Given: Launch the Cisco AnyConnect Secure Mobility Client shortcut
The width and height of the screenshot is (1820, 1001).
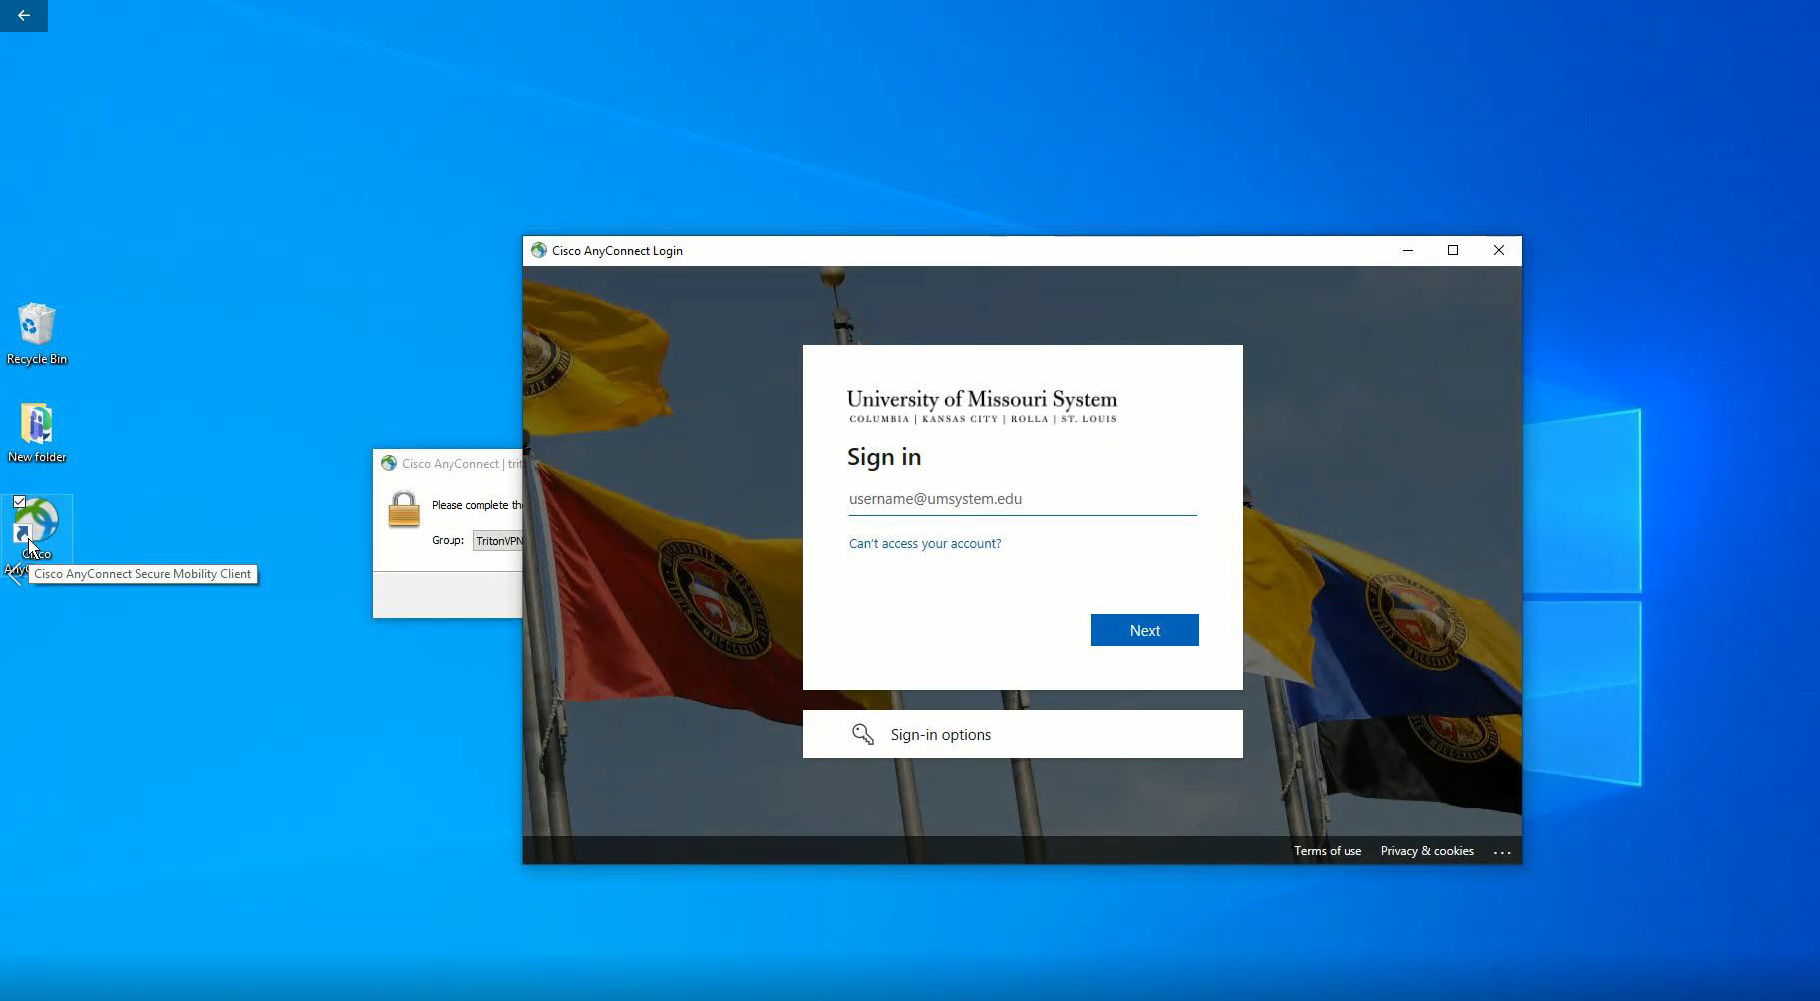Looking at the screenshot, I should 36,525.
